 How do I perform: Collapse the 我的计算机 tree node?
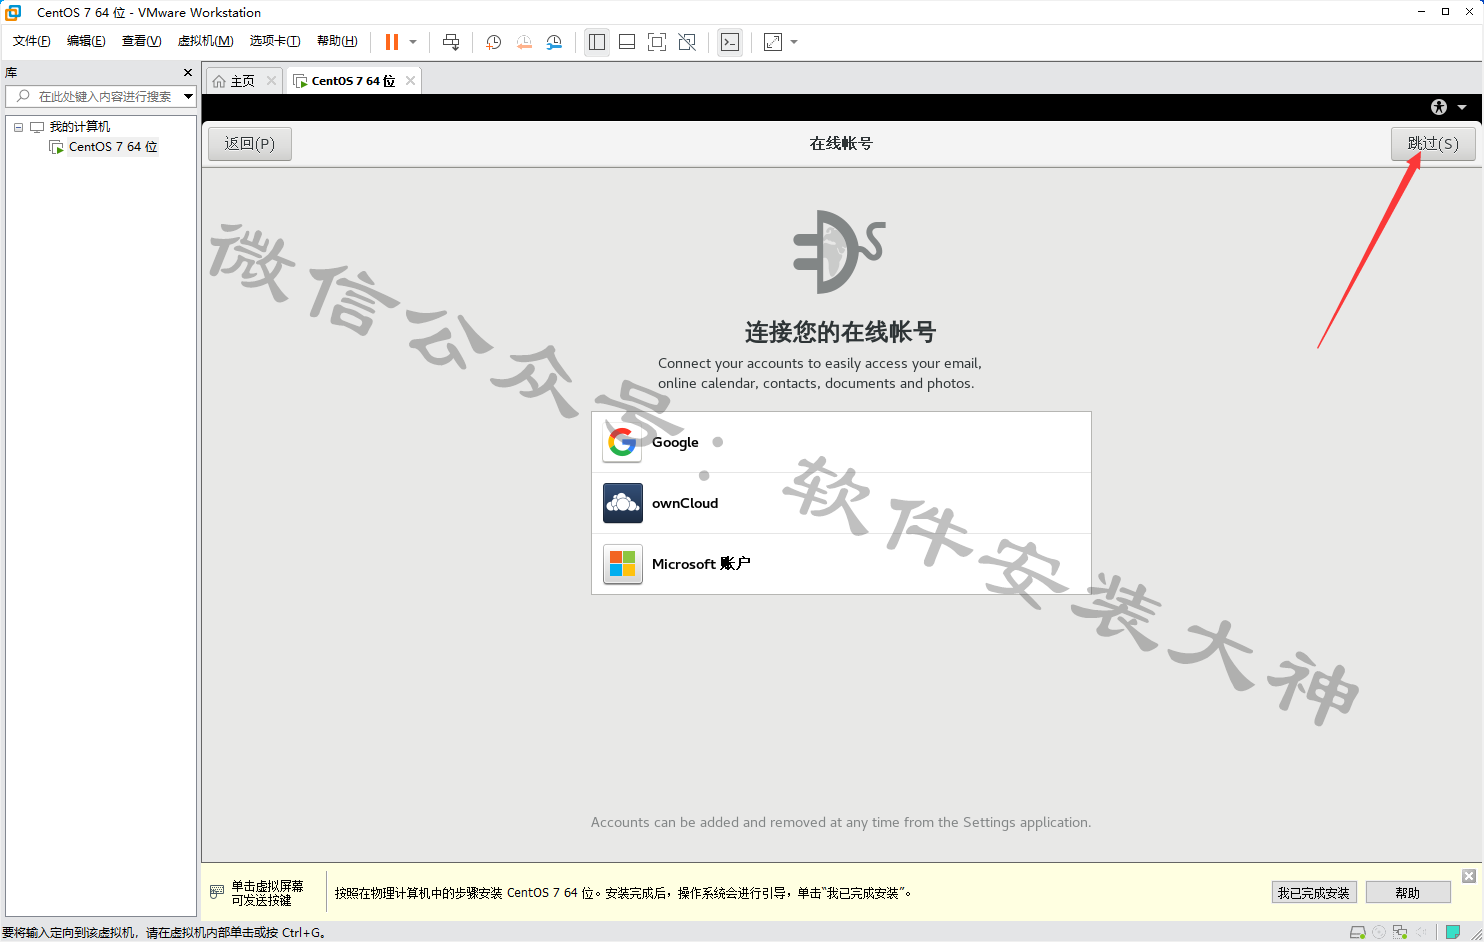tap(18, 127)
